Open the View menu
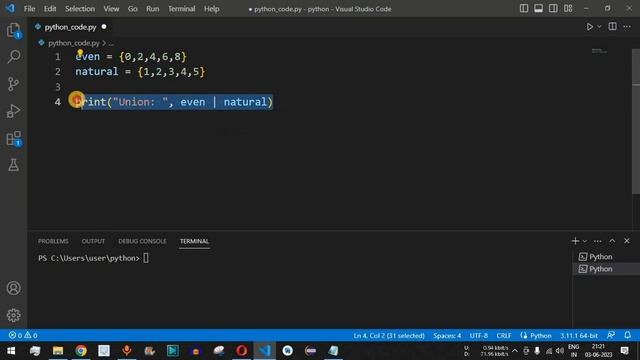Screen dimensions: 640x360 click(111, 9)
